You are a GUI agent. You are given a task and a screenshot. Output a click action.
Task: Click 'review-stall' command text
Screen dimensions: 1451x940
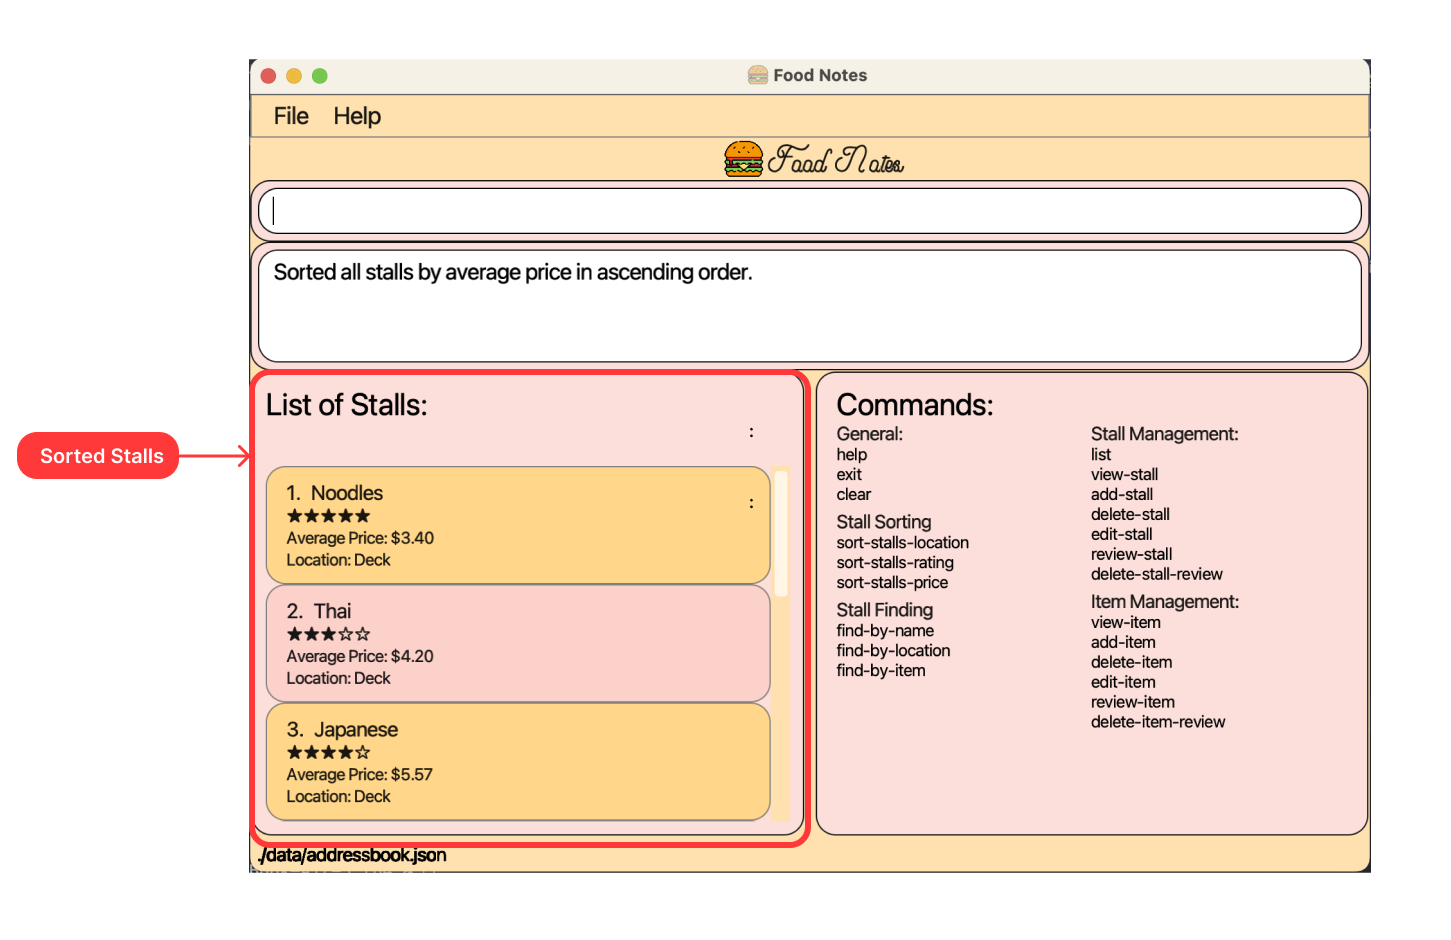pos(1131,554)
